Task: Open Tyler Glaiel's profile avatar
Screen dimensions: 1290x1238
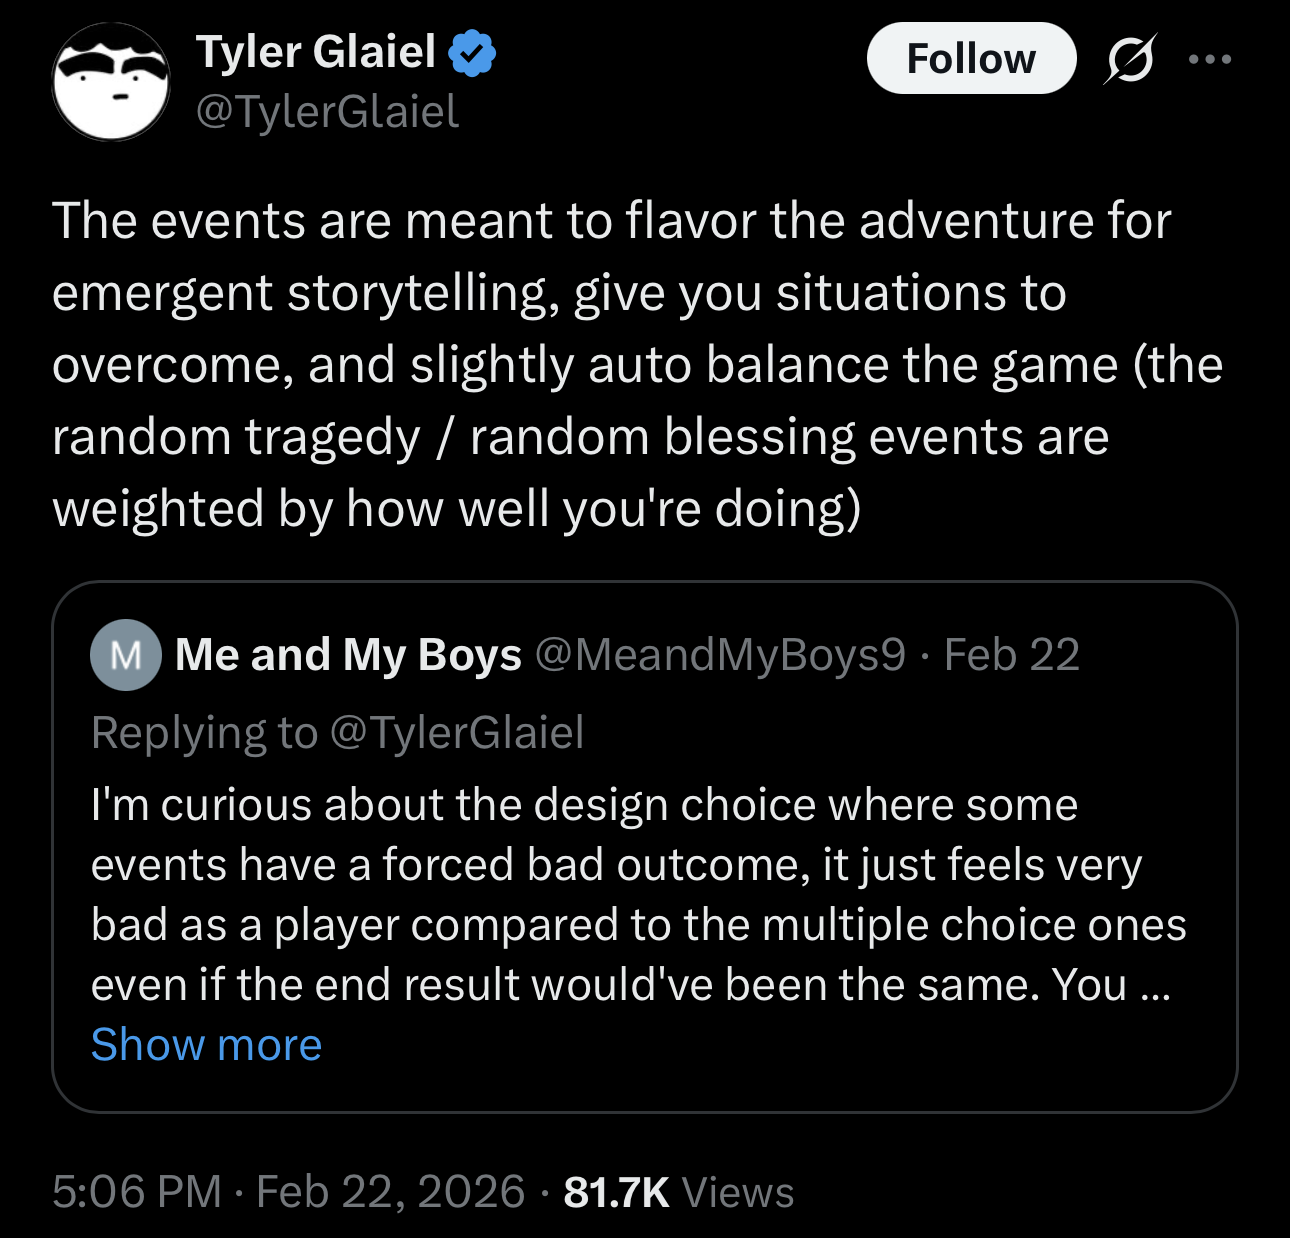Action: point(111,82)
